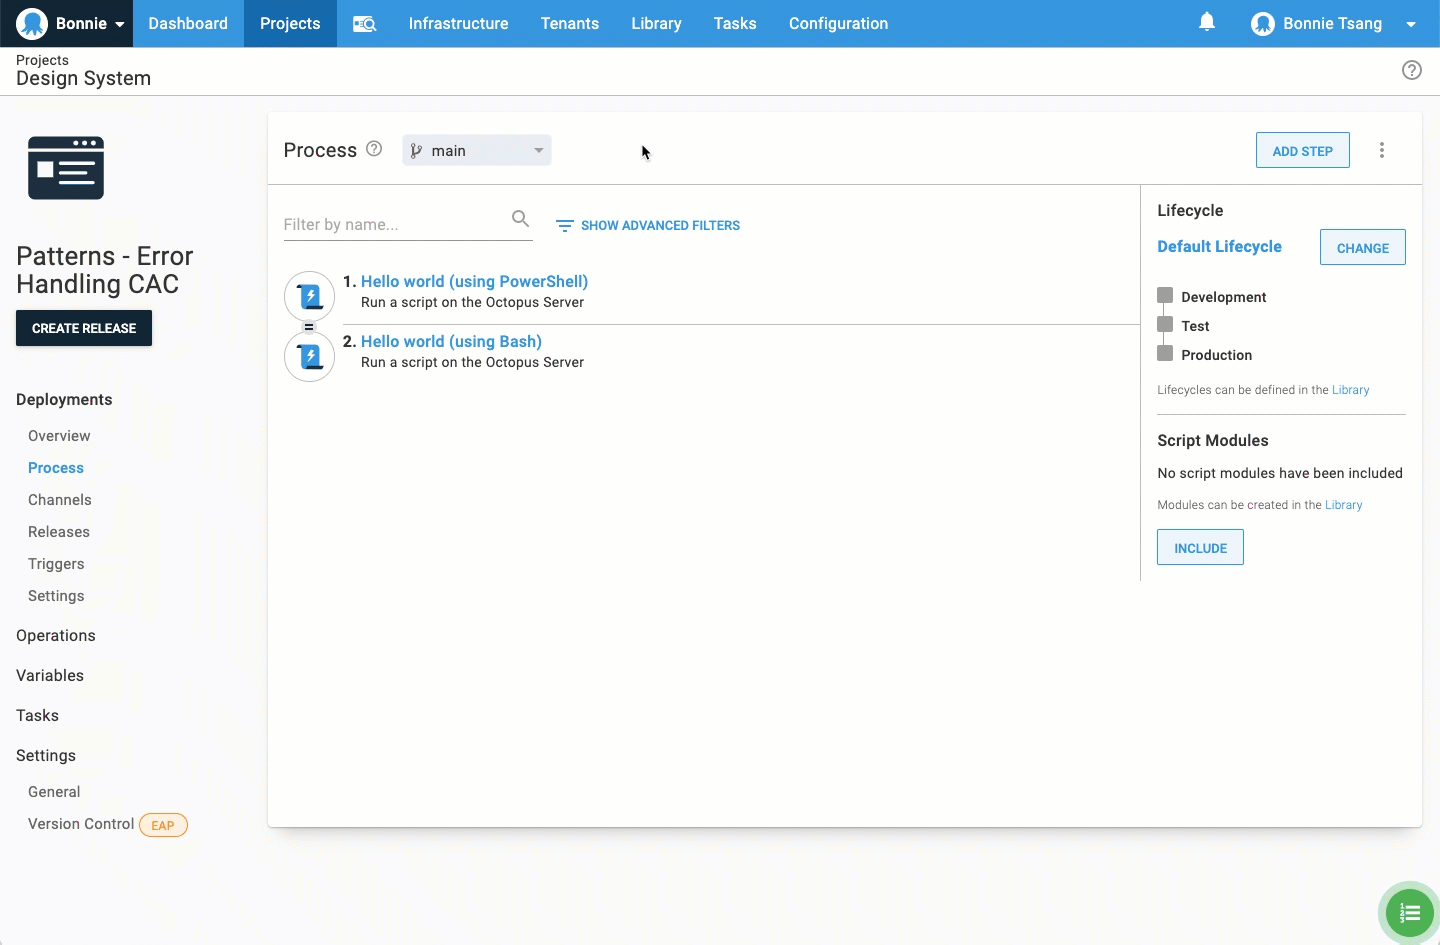This screenshot has height=945, width=1440.
Task: Click the Process help icon
Action: [x=374, y=149]
